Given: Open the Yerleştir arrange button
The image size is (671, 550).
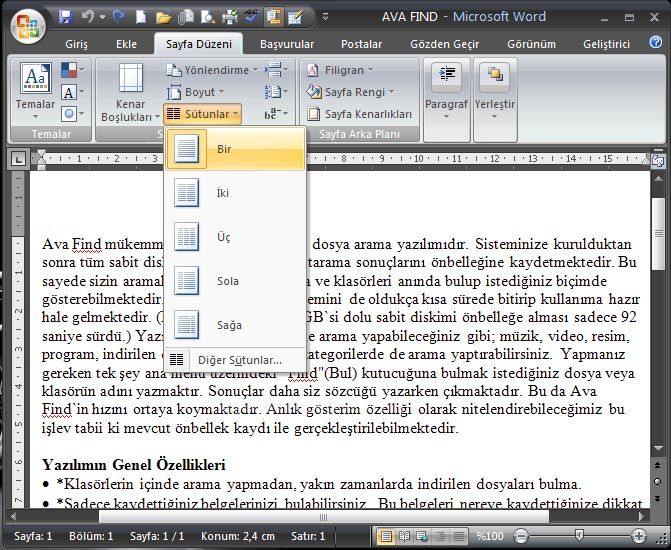Looking at the screenshot, I should pos(495,99).
